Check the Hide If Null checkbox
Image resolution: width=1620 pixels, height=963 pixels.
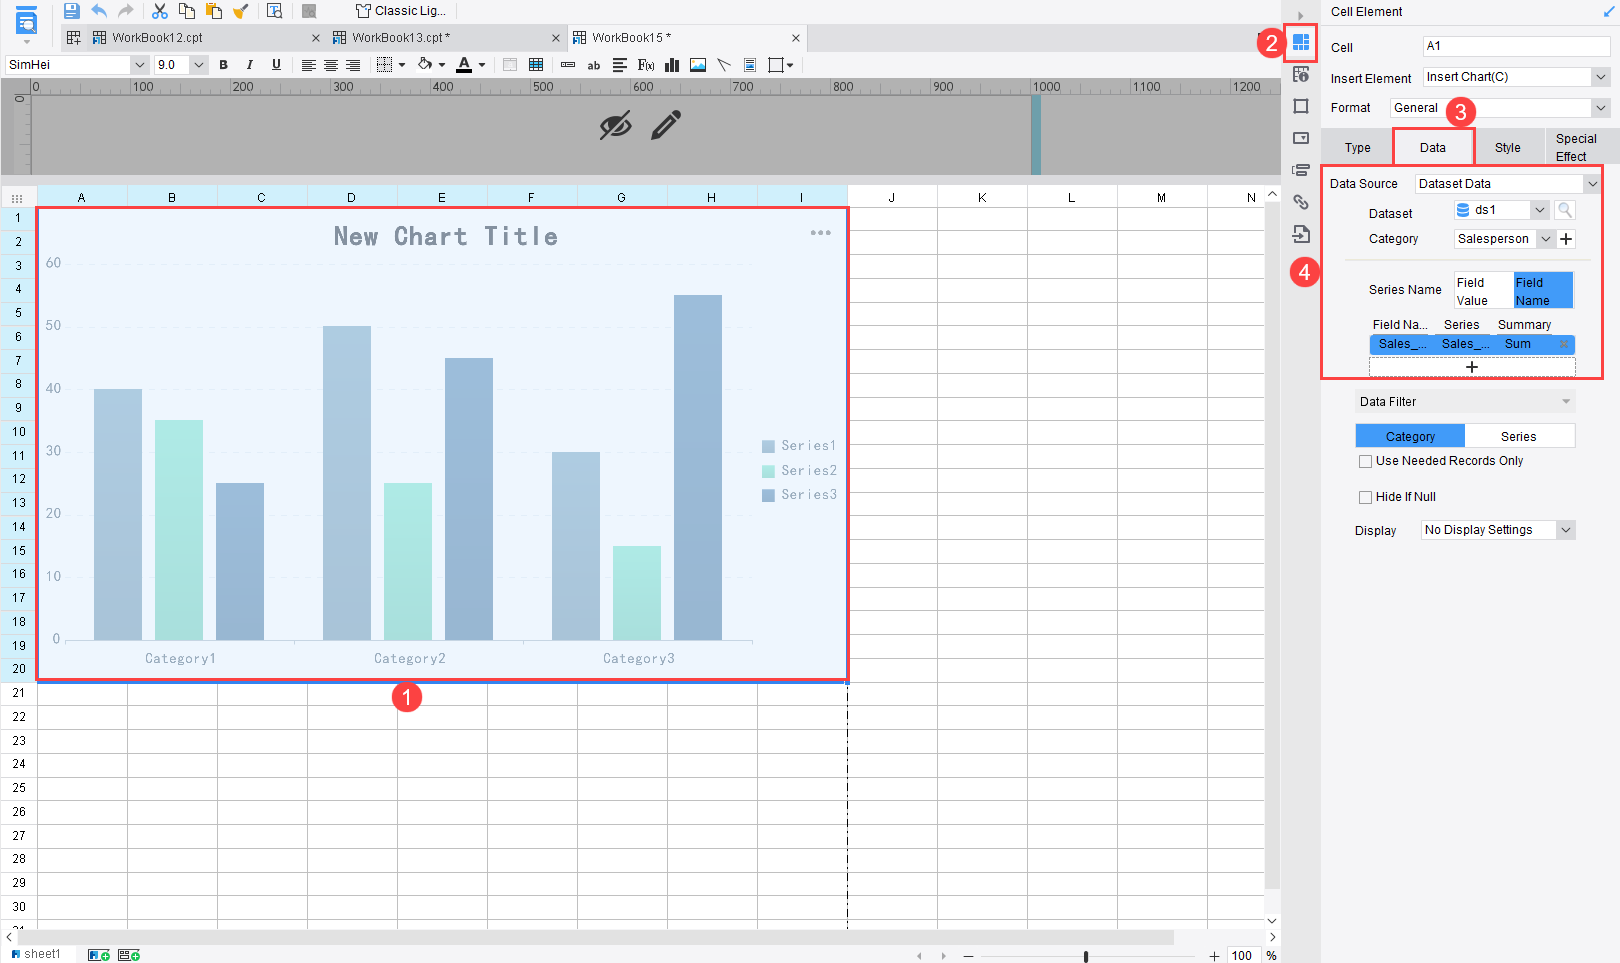click(1365, 497)
